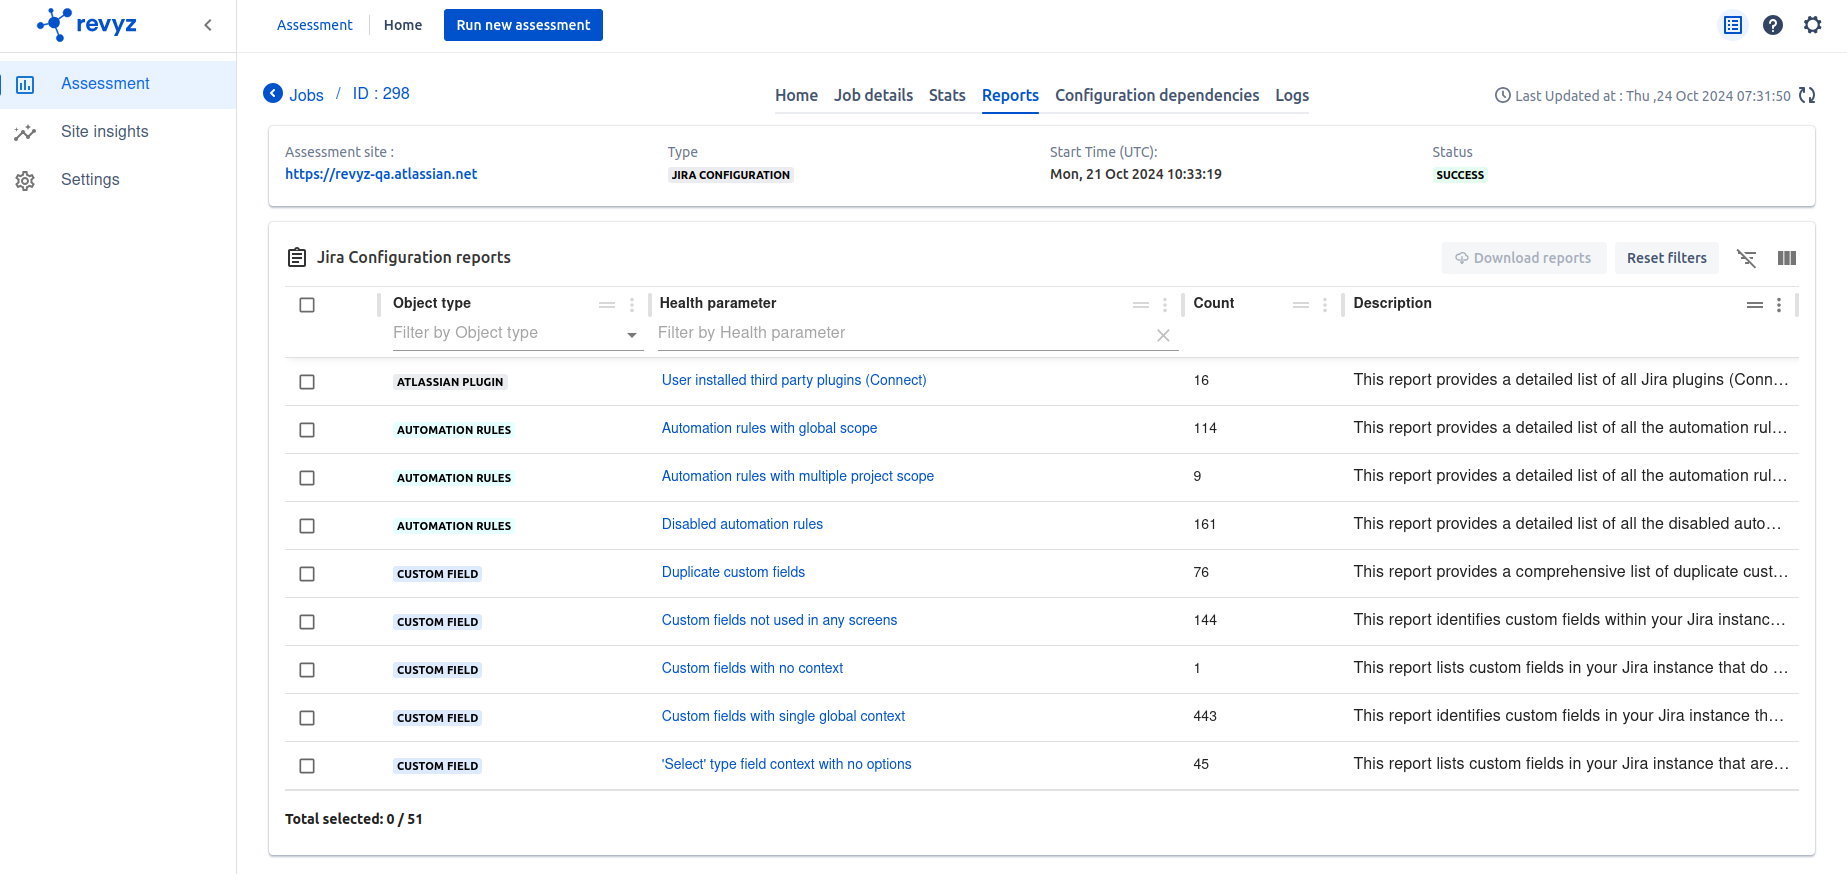This screenshot has width=1847, height=874.
Task: Click the Jira Configuration reports clipboard icon
Action: pyautogui.click(x=297, y=257)
